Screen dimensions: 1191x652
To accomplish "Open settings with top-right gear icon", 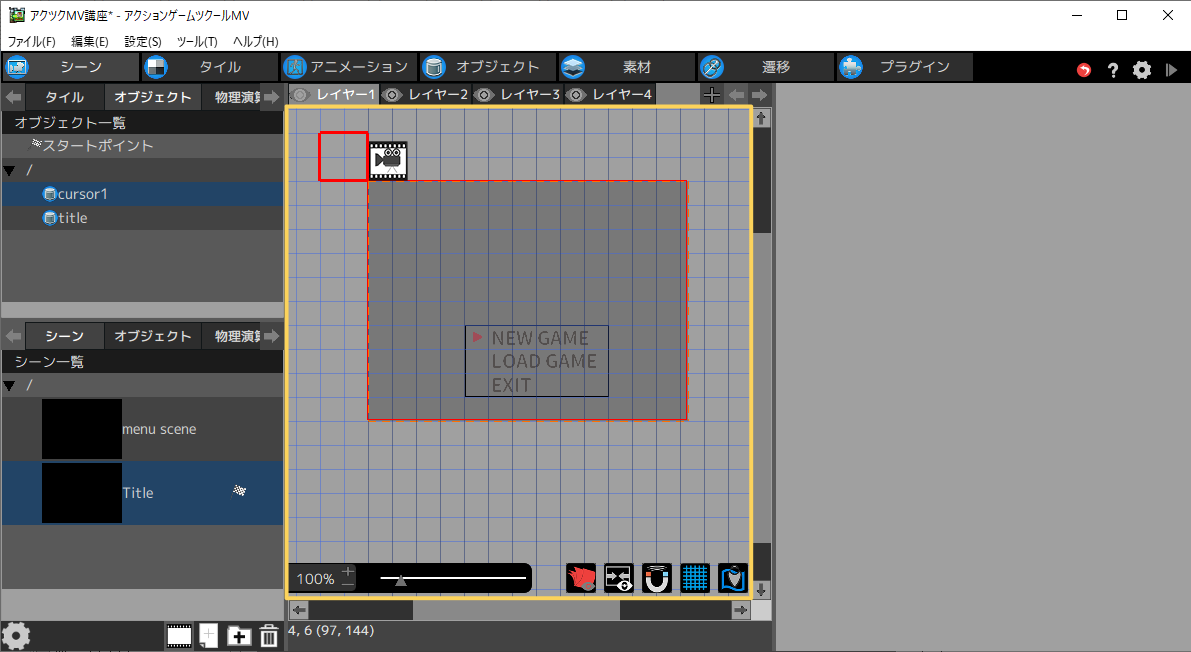I will [1142, 70].
